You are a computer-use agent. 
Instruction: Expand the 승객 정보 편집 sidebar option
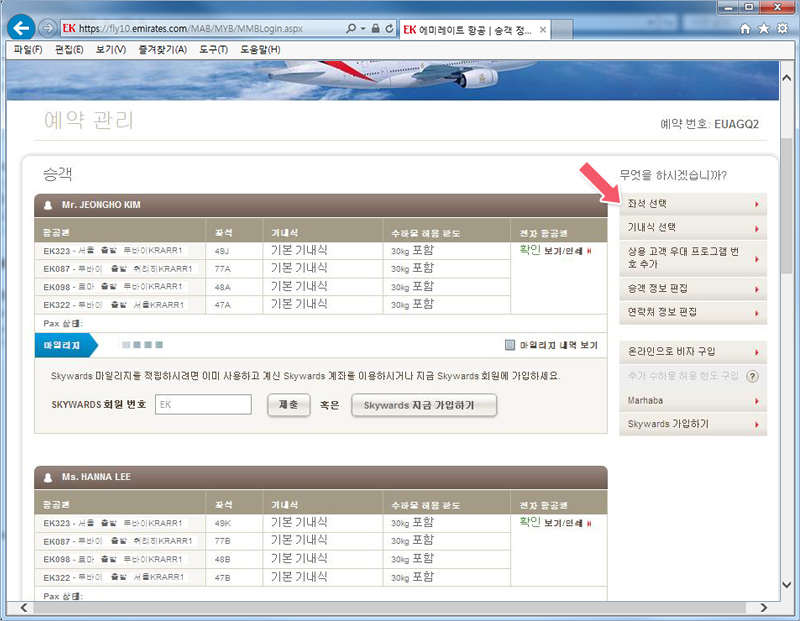pyautogui.click(x=692, y=288)
